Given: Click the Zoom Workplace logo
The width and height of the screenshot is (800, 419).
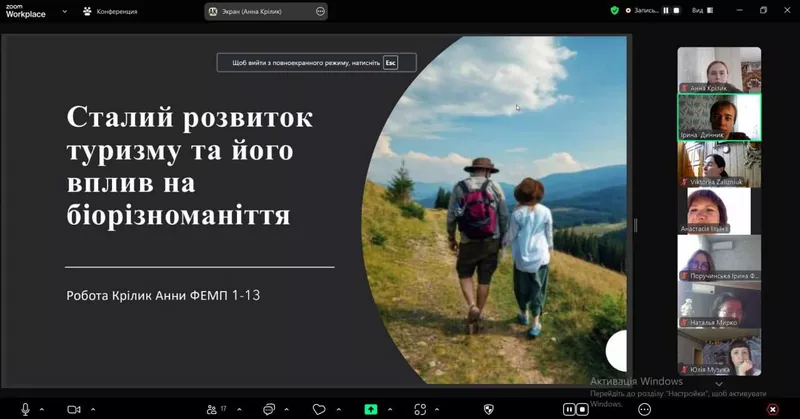Looking at the screenshot, I should point(26,11).
